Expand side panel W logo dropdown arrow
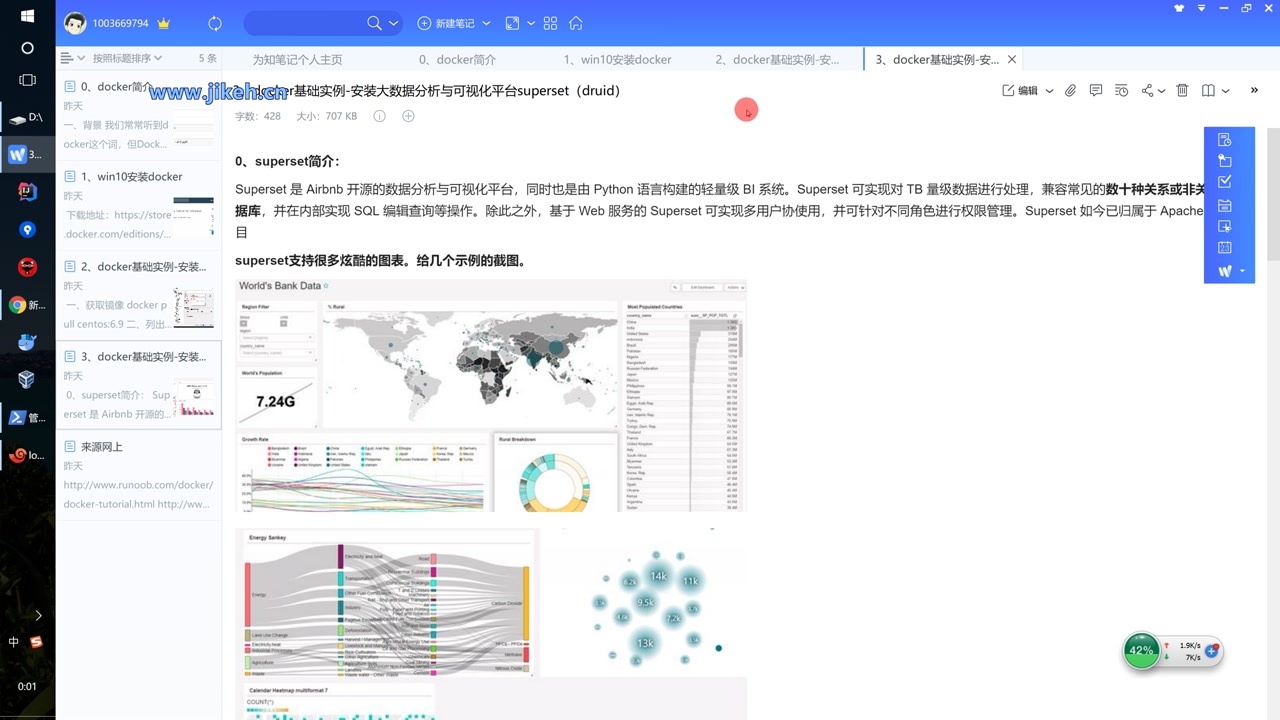 click(1242, 271)
